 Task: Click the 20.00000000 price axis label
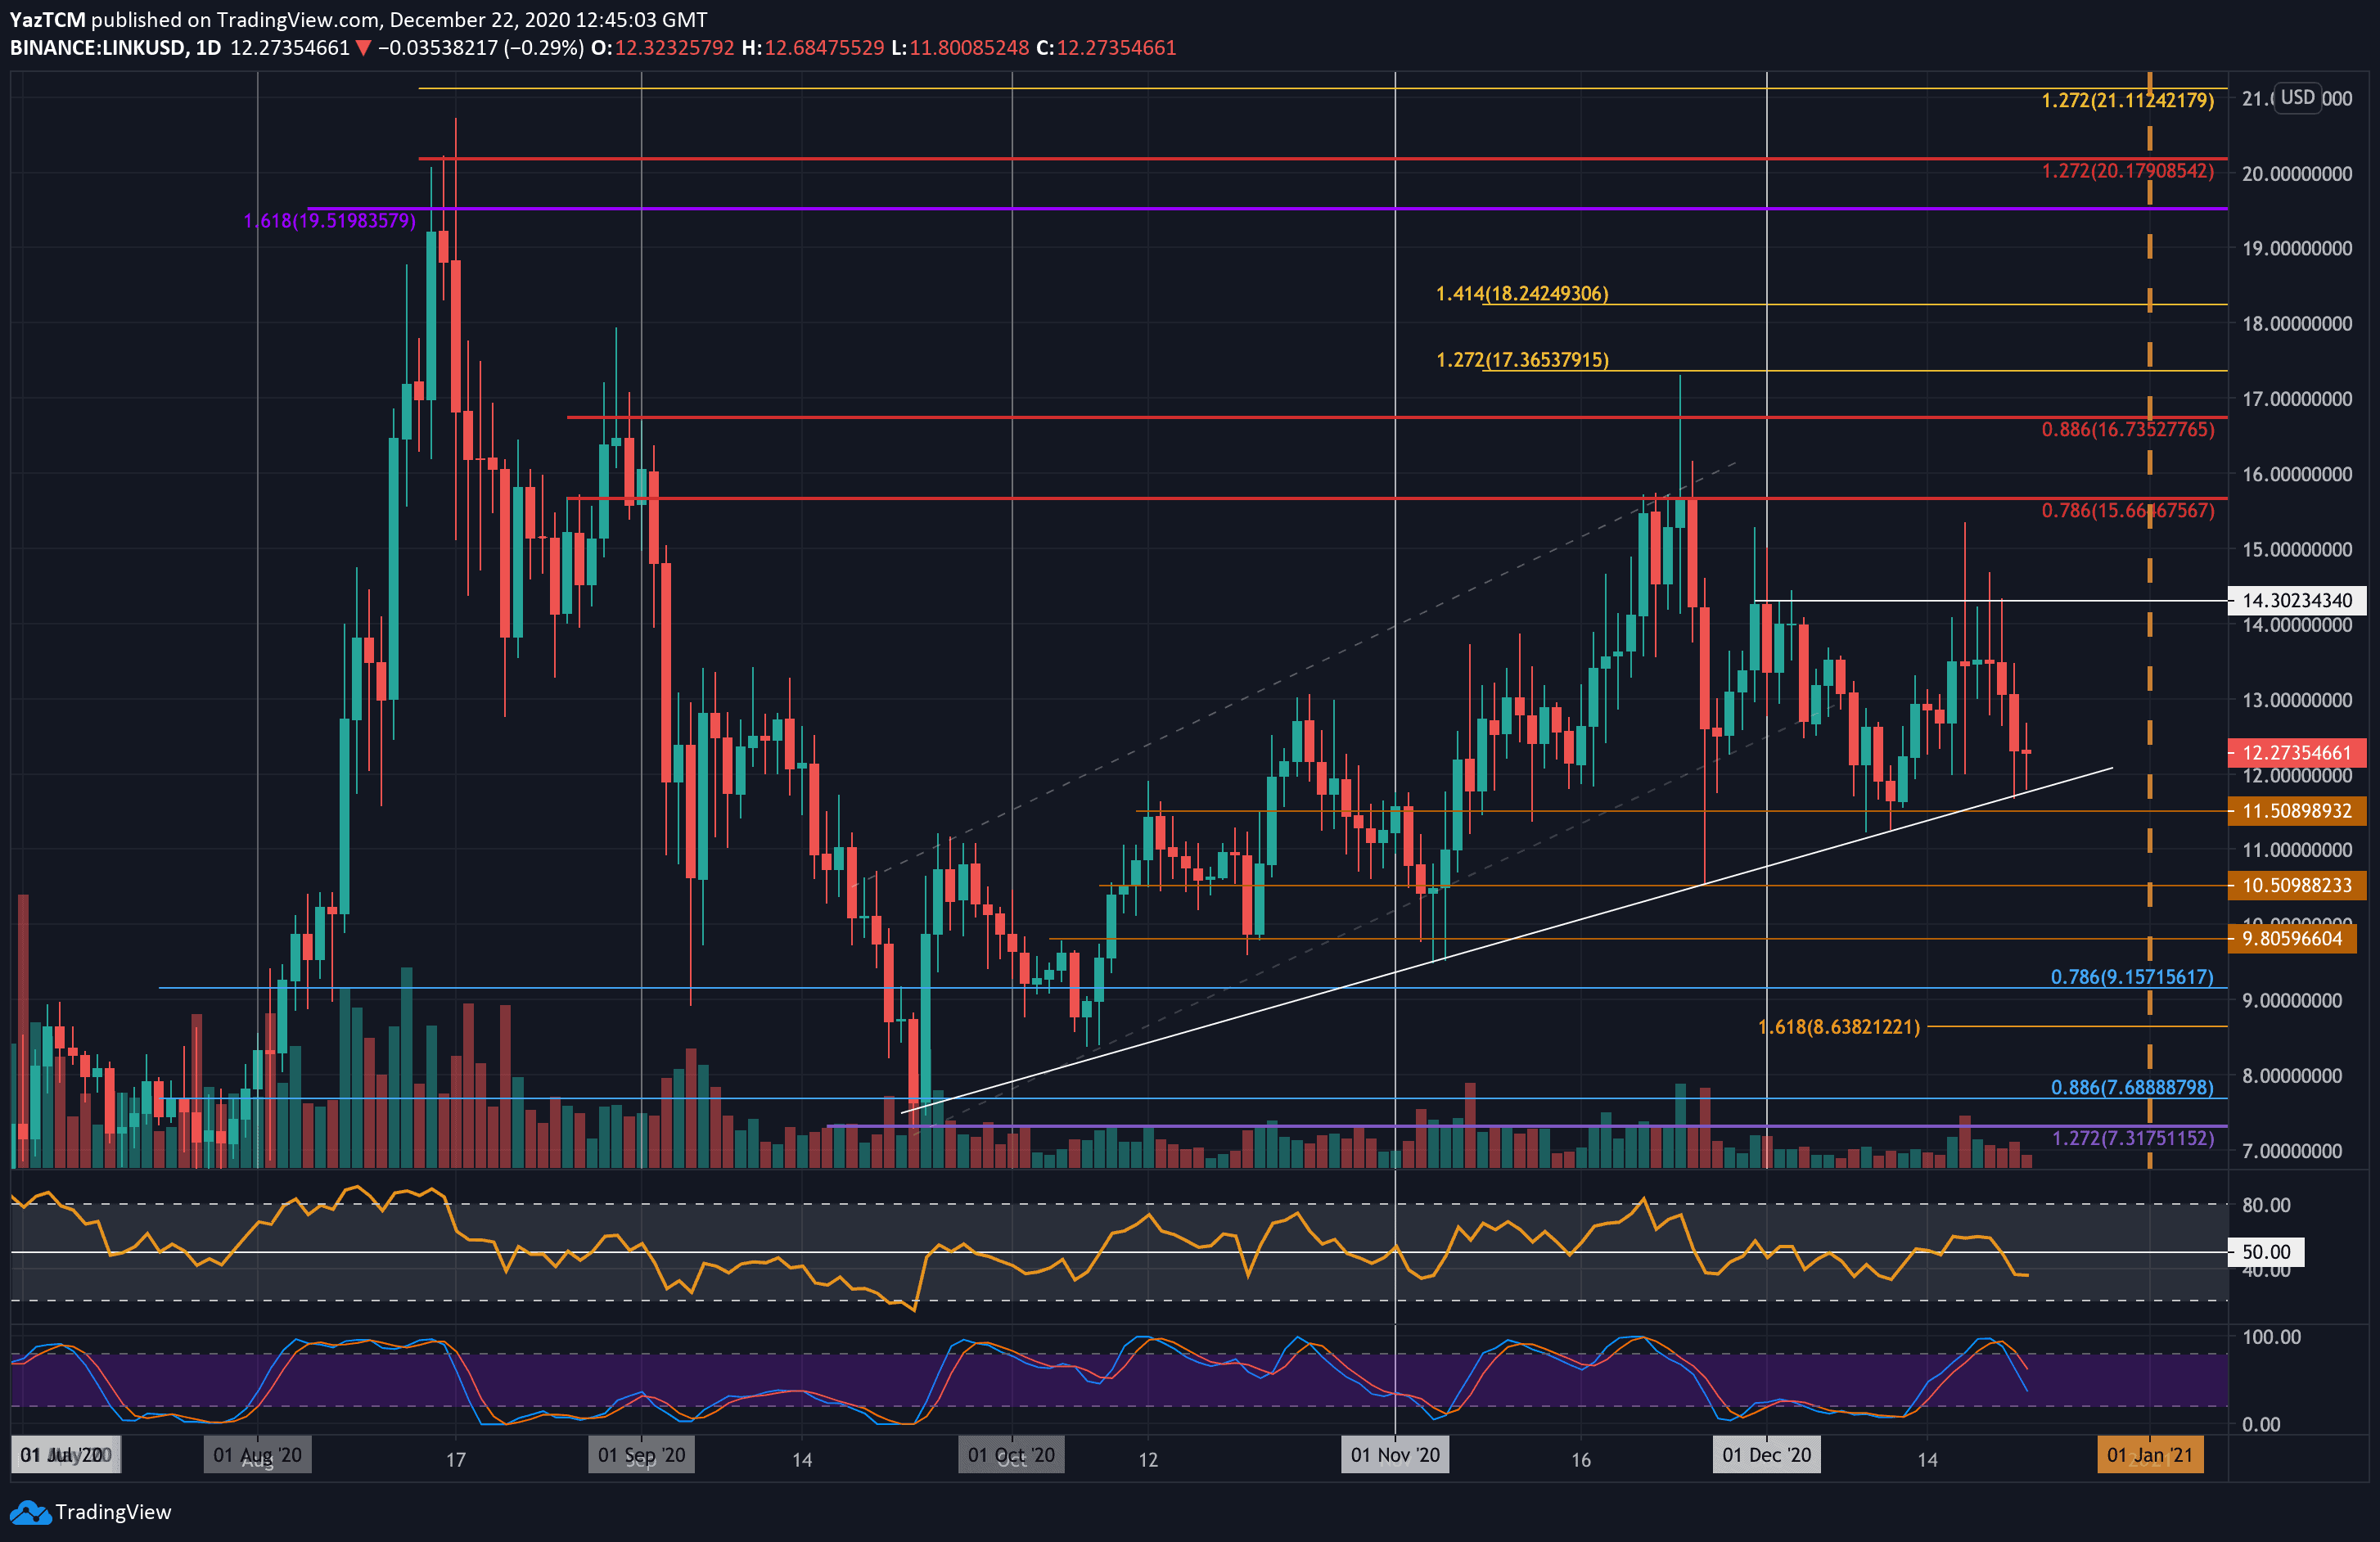pos(2296,173)
